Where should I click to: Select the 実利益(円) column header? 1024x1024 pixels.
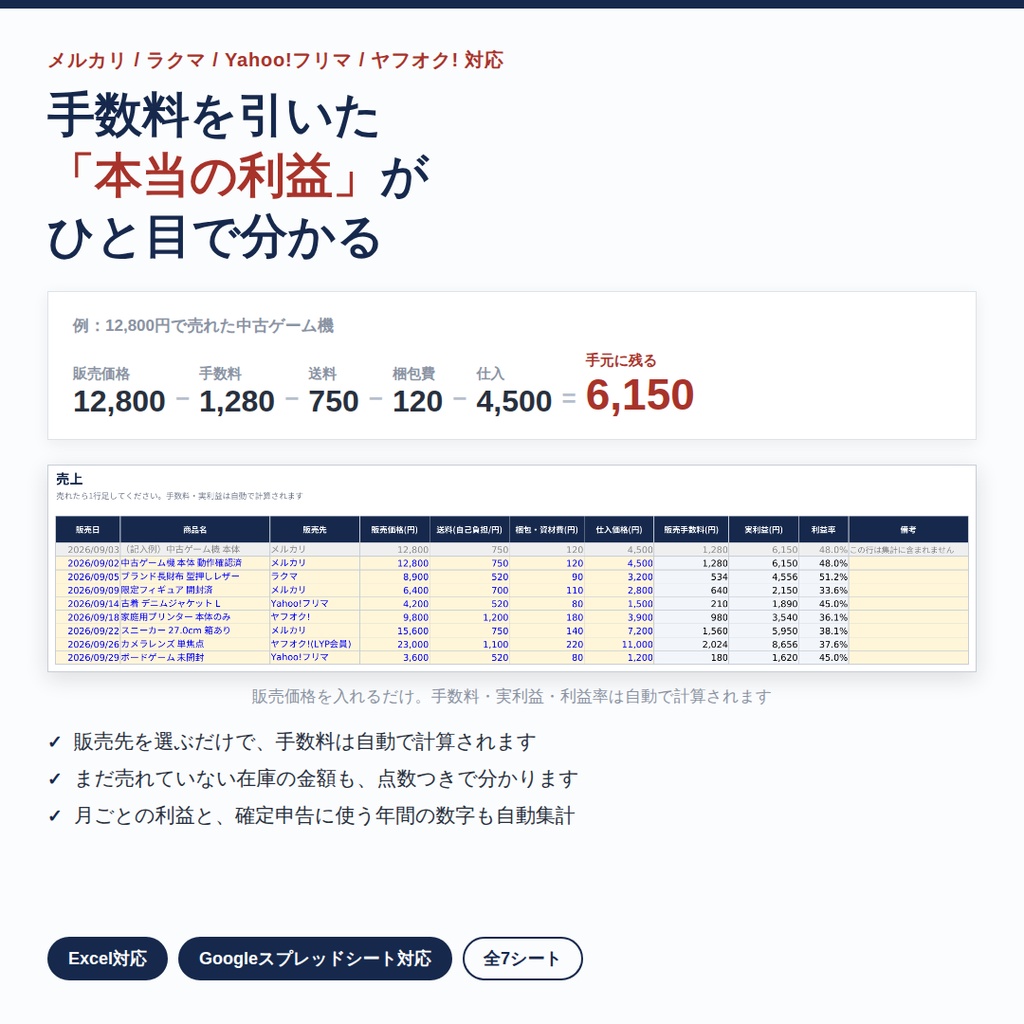tap(763, 530)
